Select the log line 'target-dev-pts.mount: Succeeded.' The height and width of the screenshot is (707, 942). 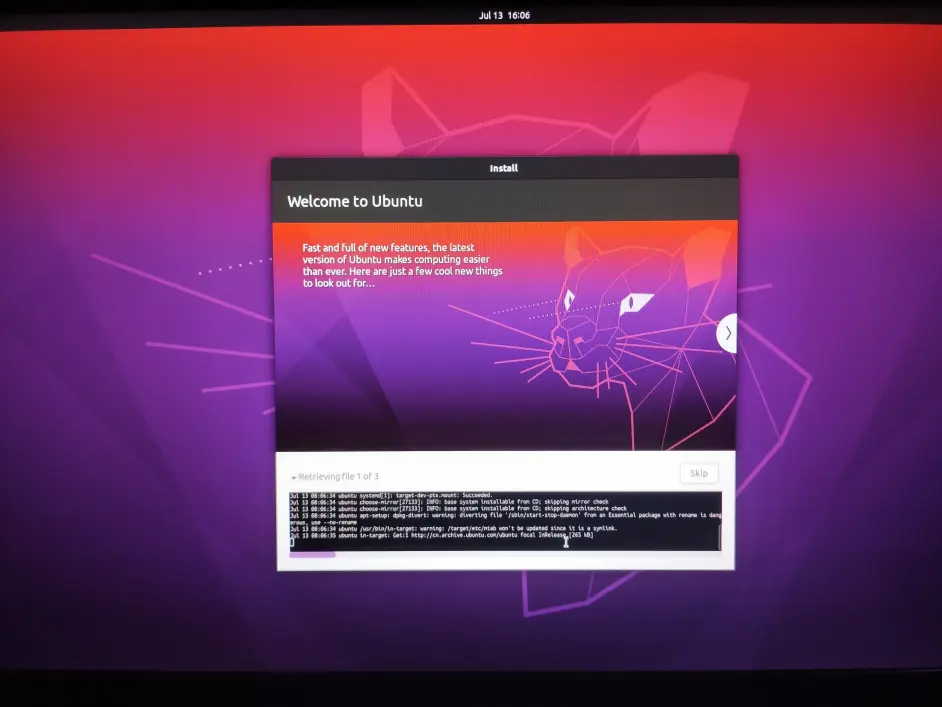click(391, 496)
